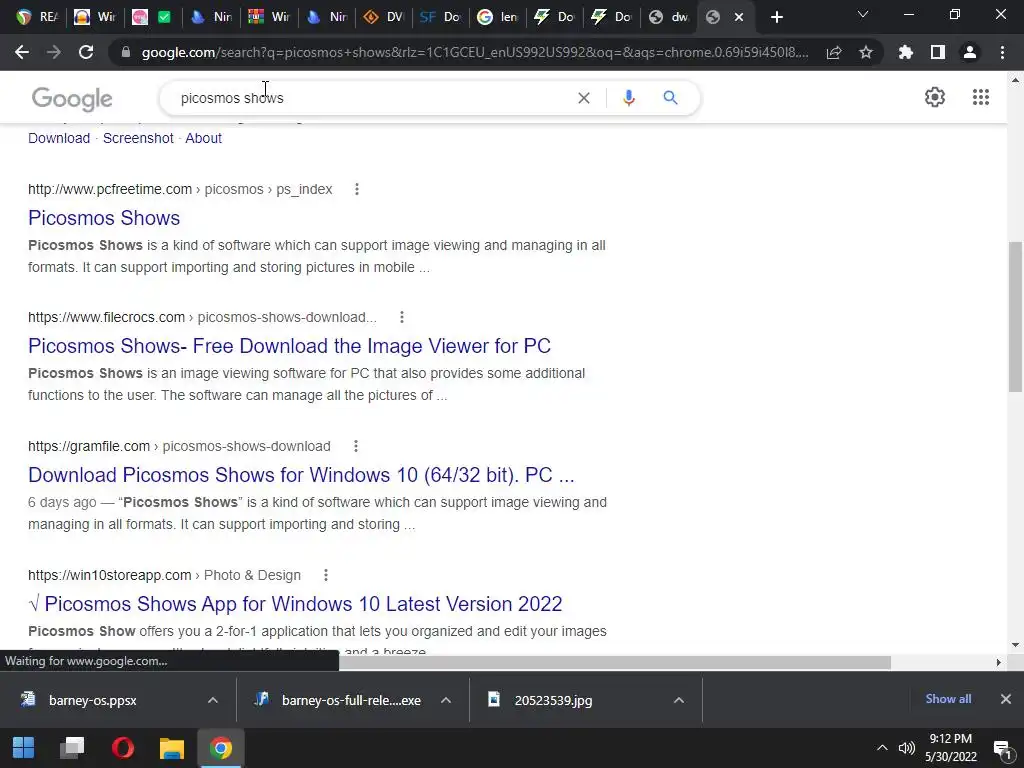Close the downloads bar
The width and height of the screenshot is (1024, 768).
[x=1006, y=699]
